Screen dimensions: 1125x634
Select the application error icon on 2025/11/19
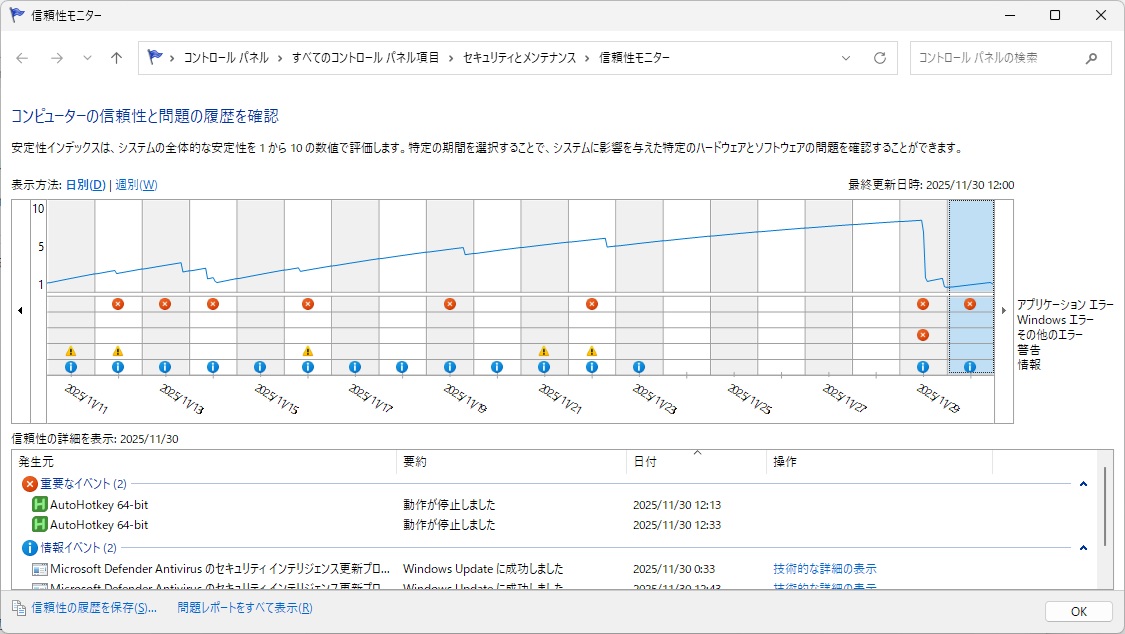tap(450, 304)
